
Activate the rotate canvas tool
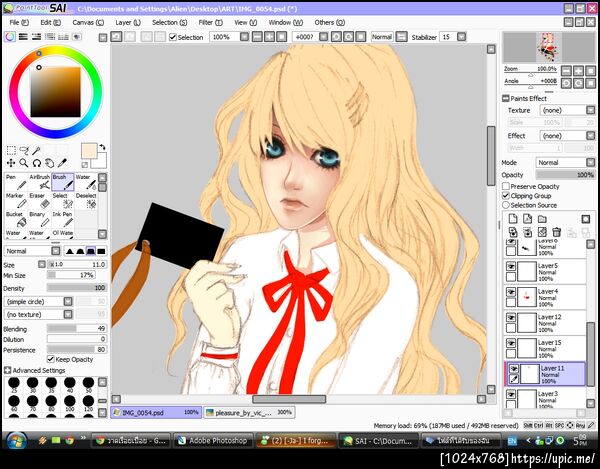coord(36,163)
